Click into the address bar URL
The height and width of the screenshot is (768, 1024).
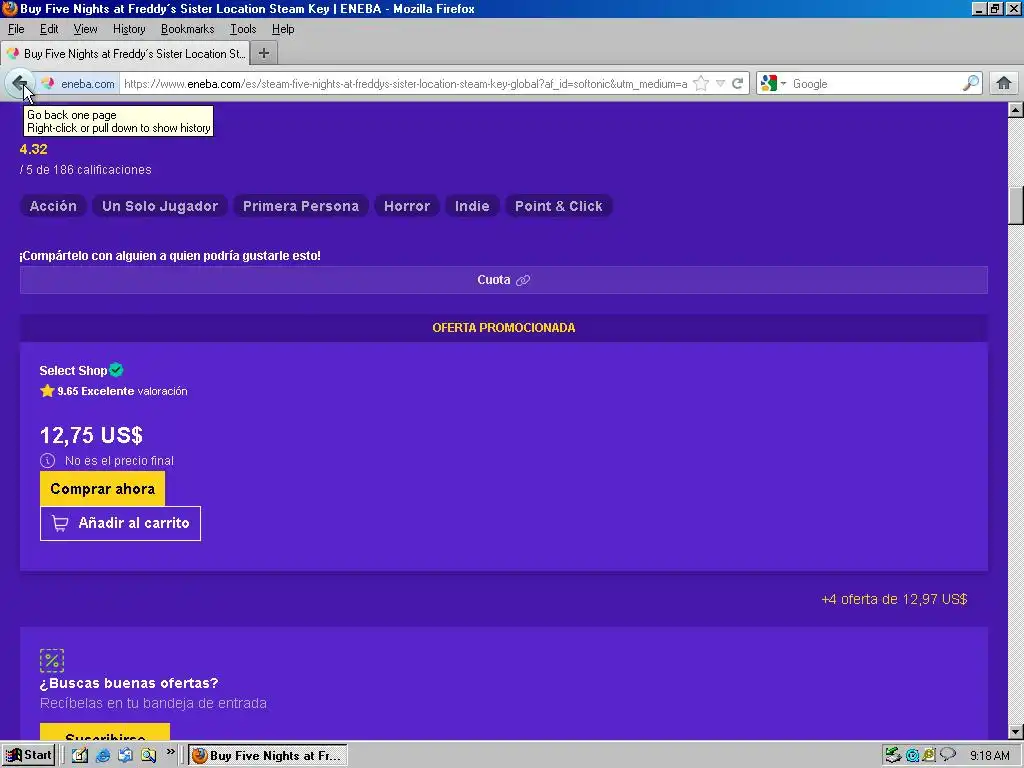tap(405, 84)
